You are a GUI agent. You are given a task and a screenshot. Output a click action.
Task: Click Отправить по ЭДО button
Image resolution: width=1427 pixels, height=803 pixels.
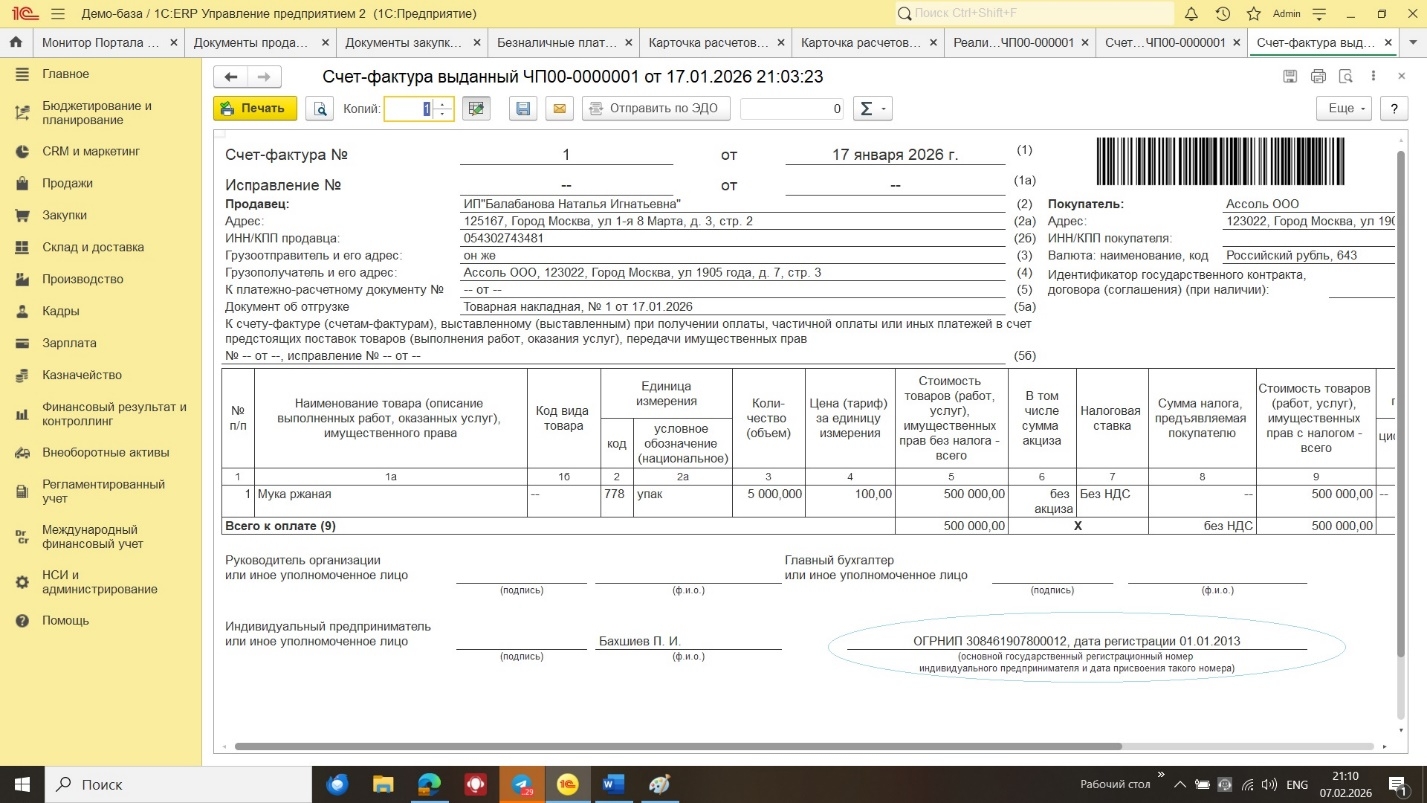pos(656,109)
